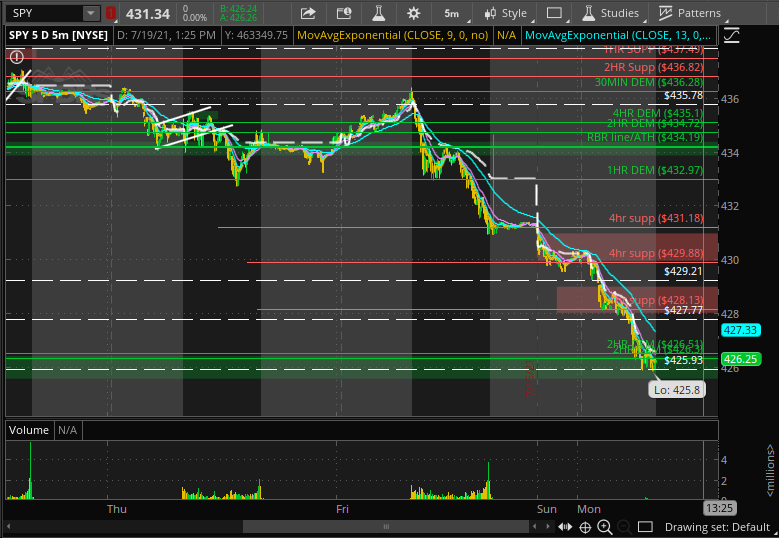Open the Drawing set: Default selector
The height and width of the screenshot is (538, 779).
tap(717, 527)
